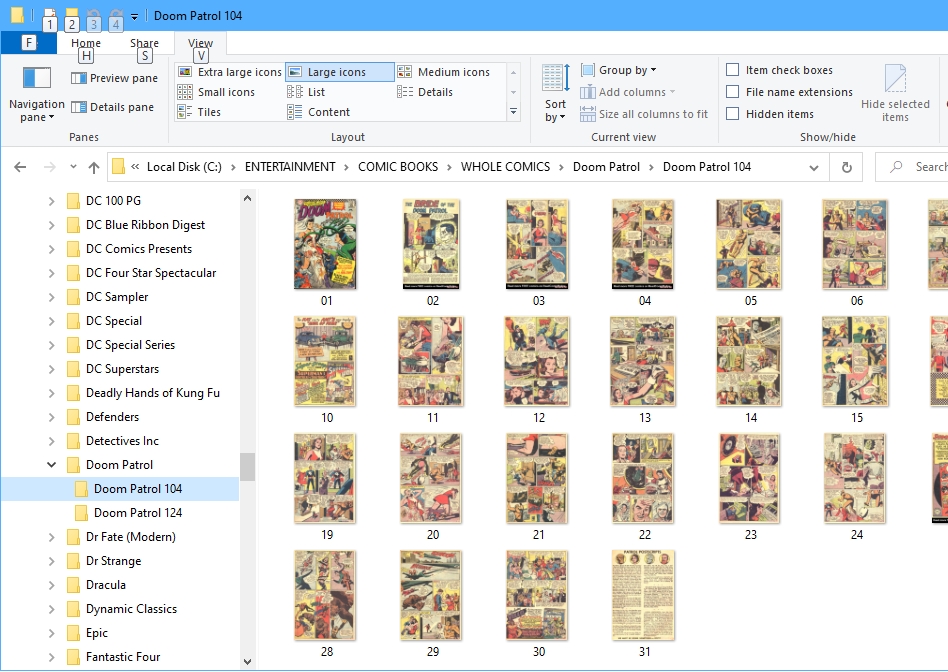Expand the DC Comics Presents tree node
The width and height of the screenshot is (948, 672).
51,249
